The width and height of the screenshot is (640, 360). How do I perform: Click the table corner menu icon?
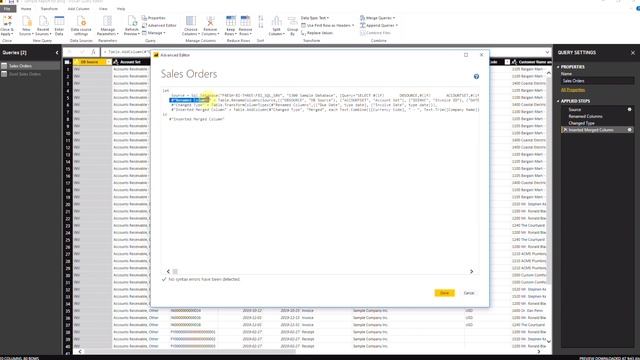click(67, 62)
